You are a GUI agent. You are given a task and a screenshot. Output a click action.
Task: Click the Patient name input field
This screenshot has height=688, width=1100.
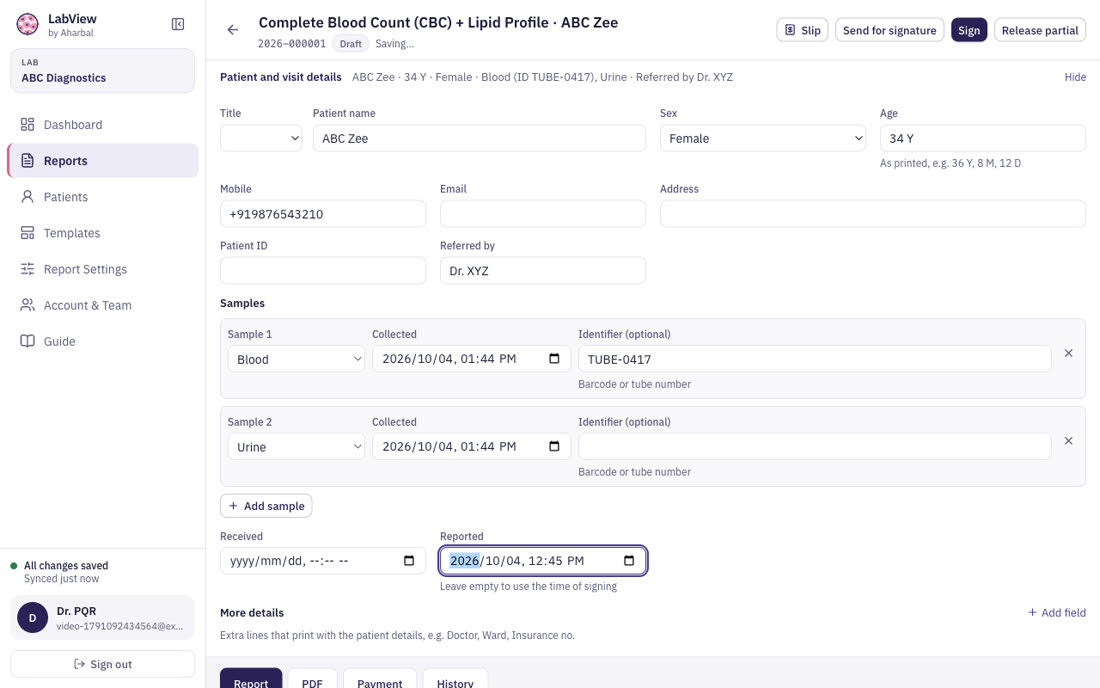pos(479,138)
